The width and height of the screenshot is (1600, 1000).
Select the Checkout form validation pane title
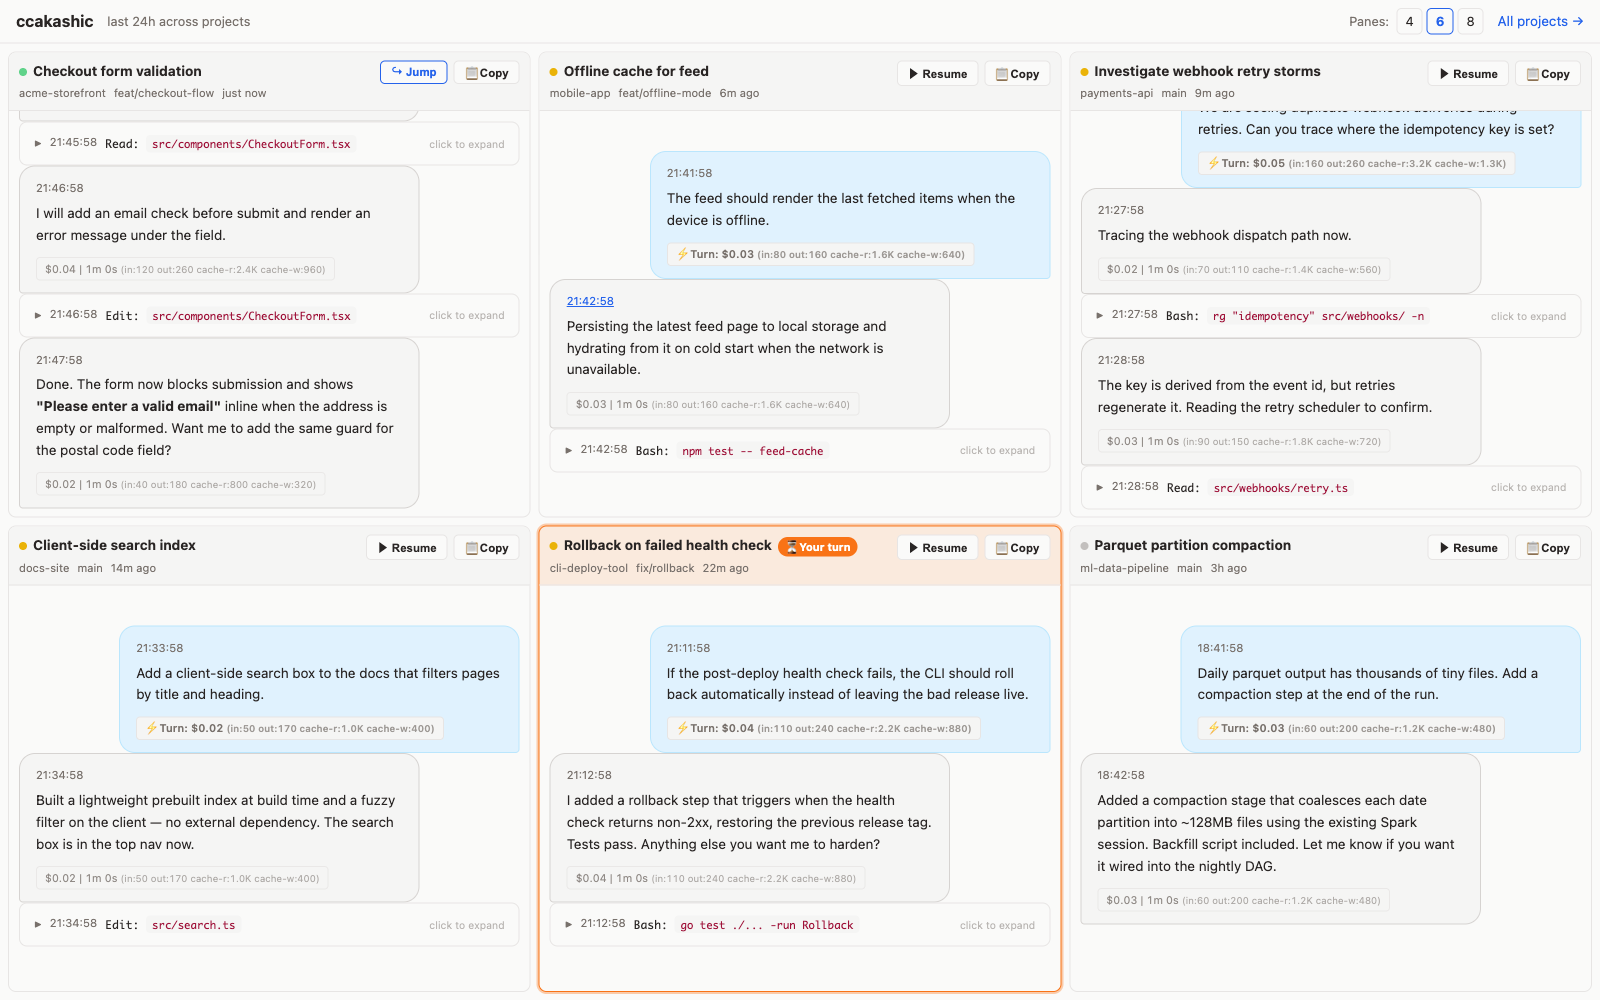pyautogui.click(x=117, y=71)
